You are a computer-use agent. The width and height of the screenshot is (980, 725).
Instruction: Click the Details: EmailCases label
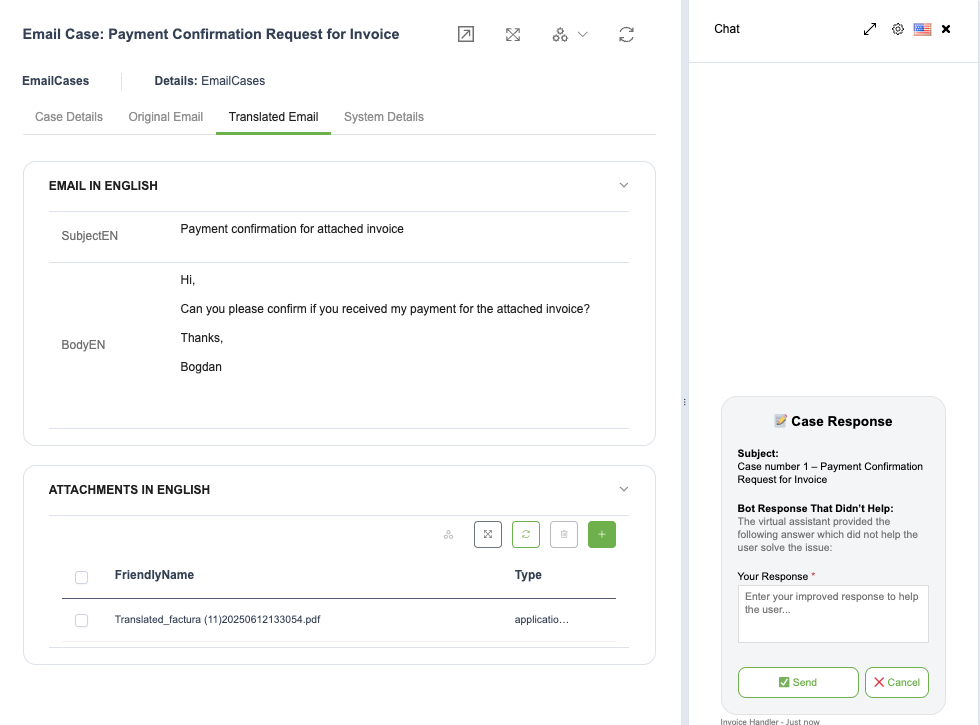(x=209, y=81)
